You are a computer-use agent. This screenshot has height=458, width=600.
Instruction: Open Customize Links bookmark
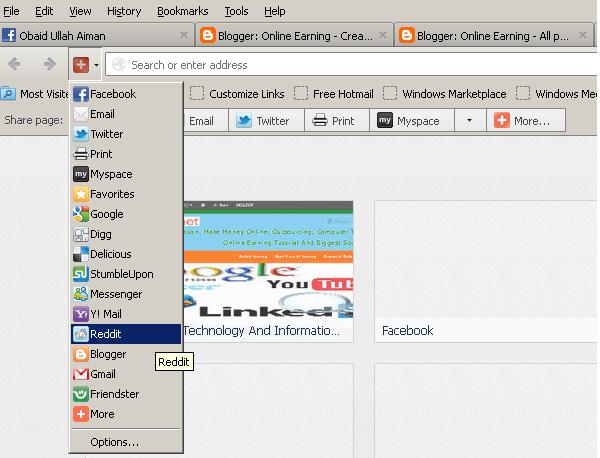click(x=237, y=94)
